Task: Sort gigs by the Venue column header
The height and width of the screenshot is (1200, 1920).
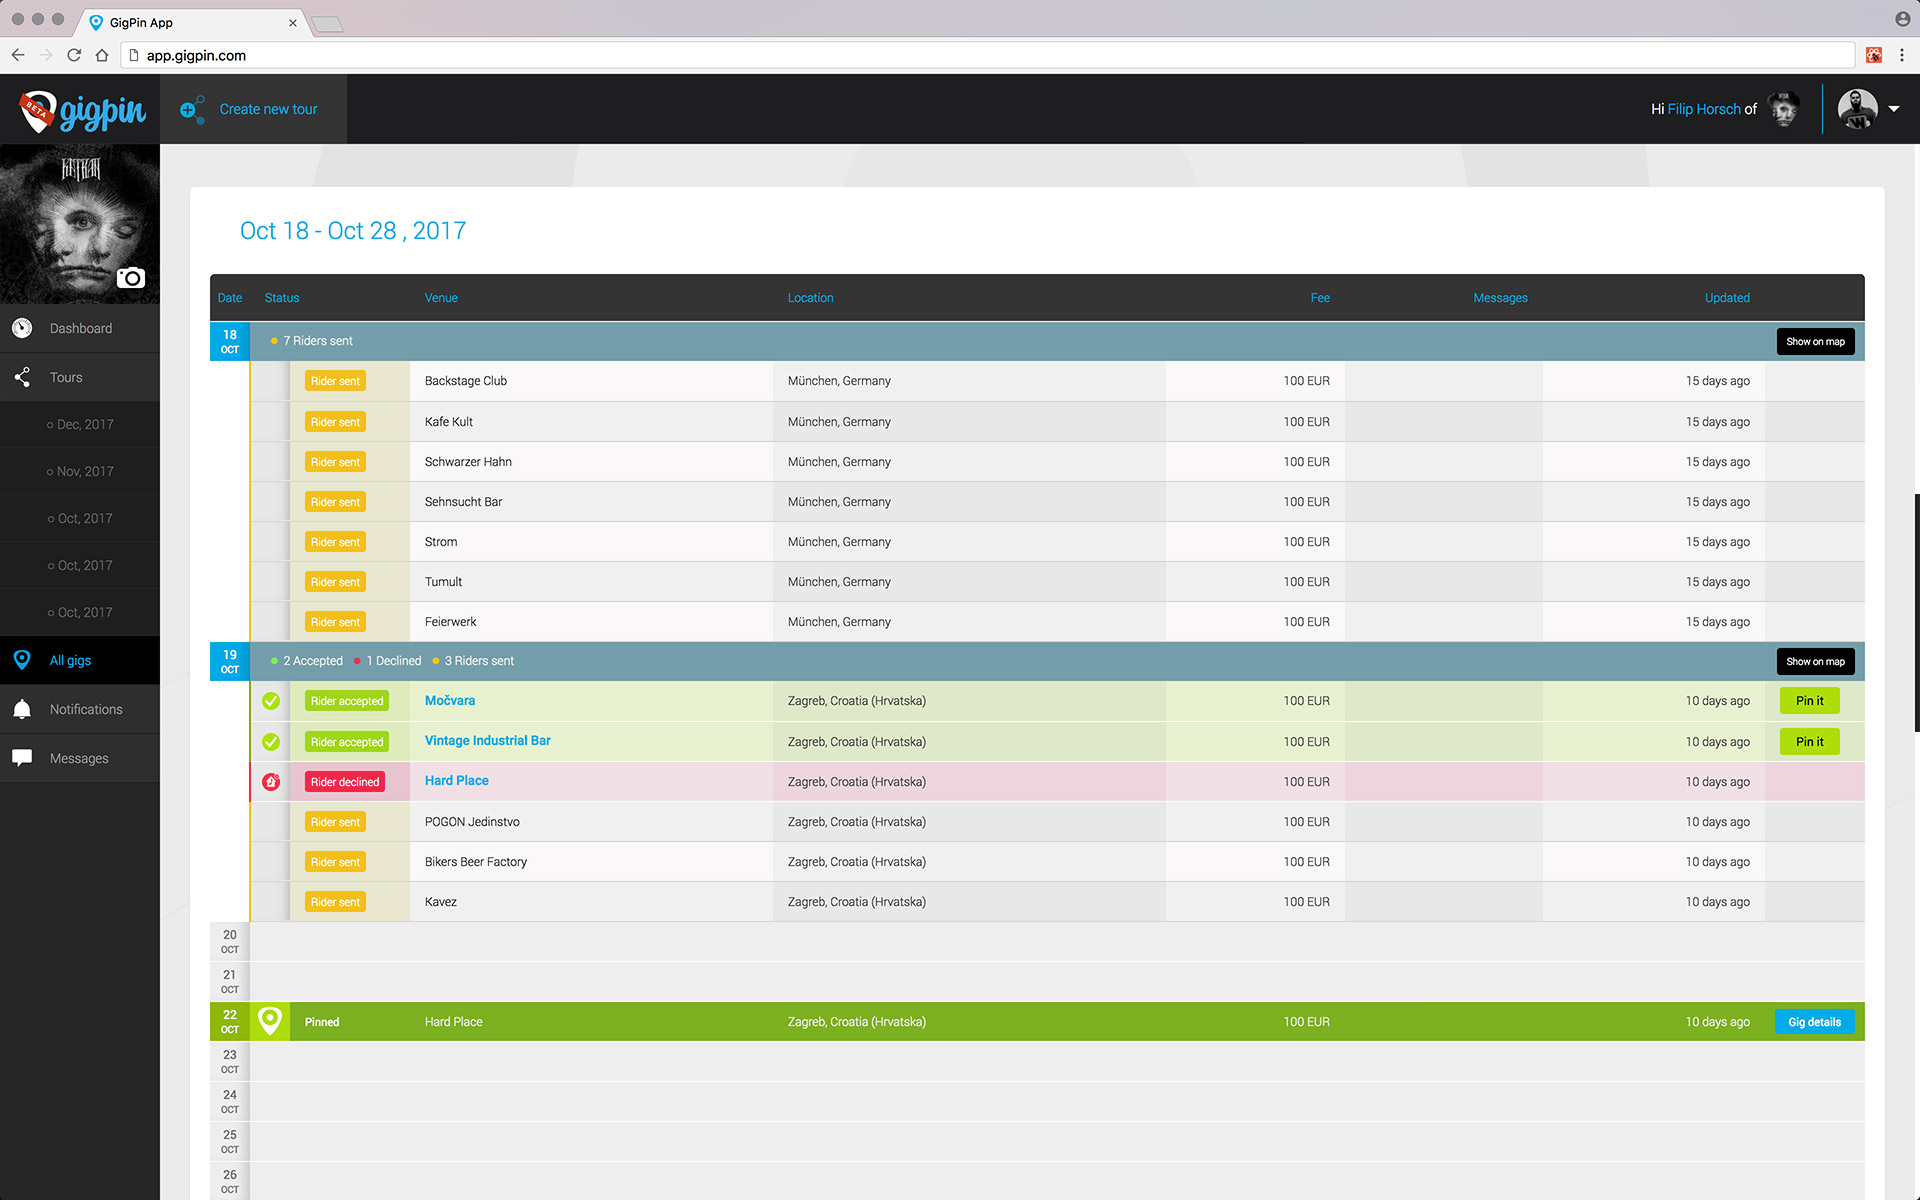Action: pos(441,298)
